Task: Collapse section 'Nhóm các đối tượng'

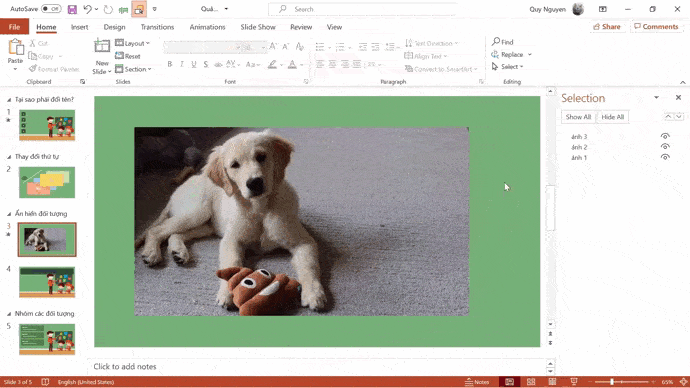Action: [9, 314]
